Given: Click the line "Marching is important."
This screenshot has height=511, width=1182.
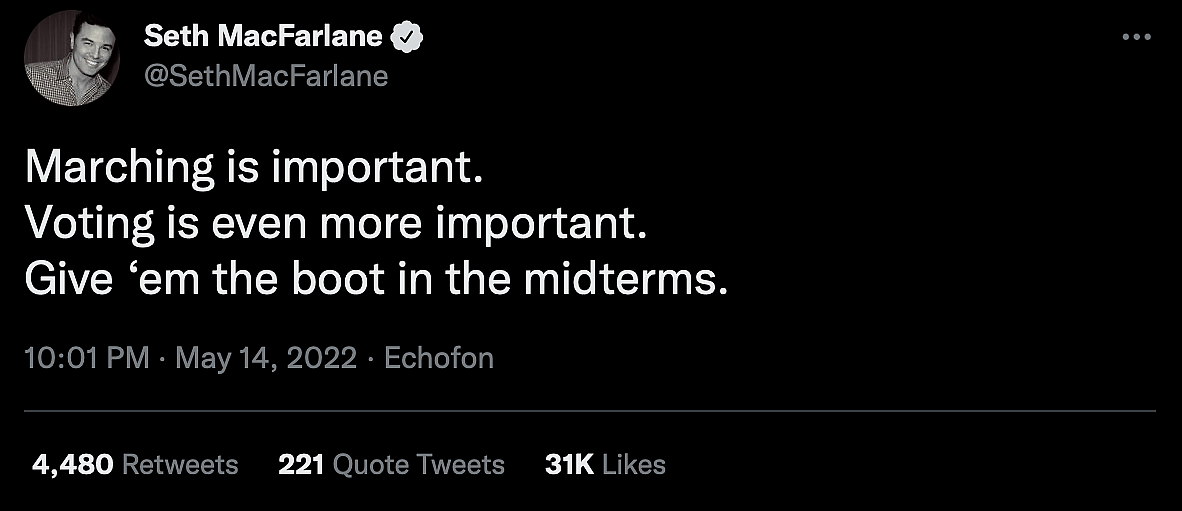Looking at the screenshot, I should click(x=254, y=167).
